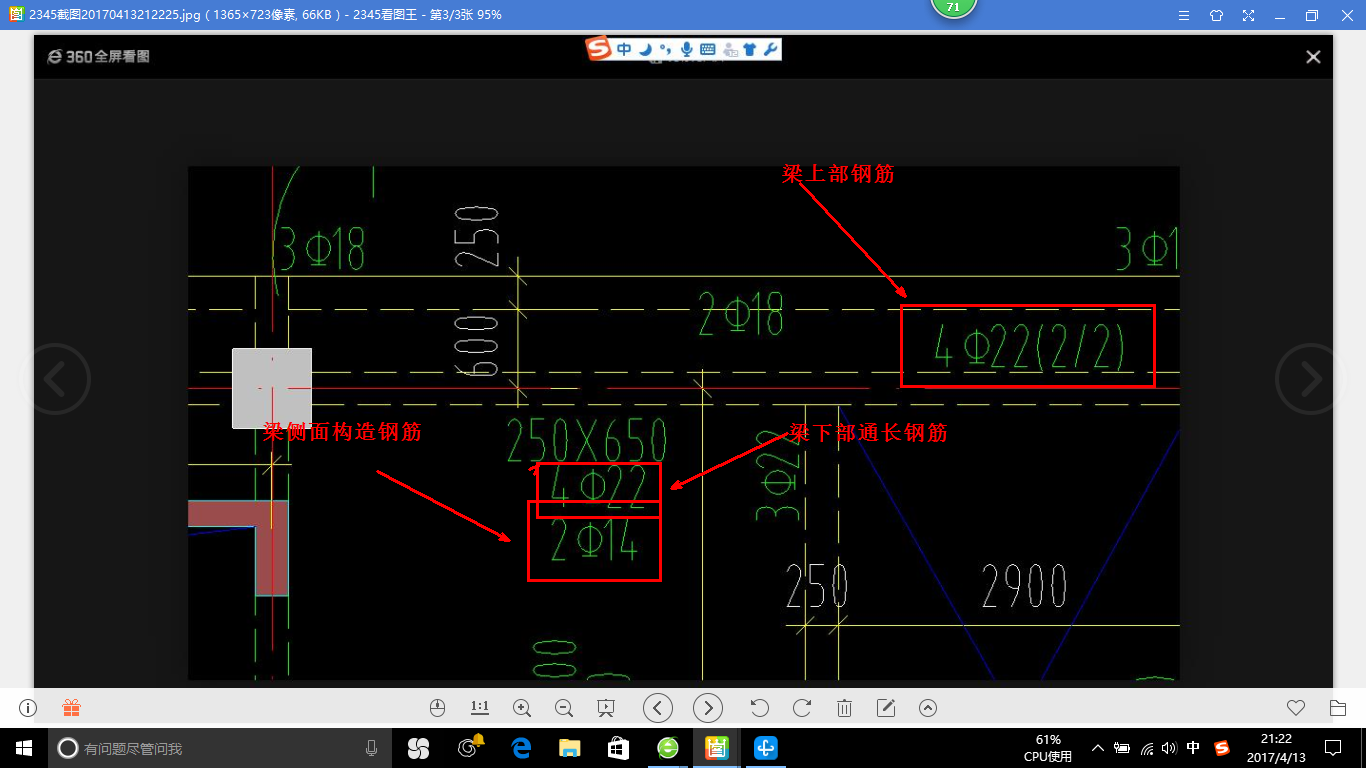Zoom in on the image

tap(522, 708)
